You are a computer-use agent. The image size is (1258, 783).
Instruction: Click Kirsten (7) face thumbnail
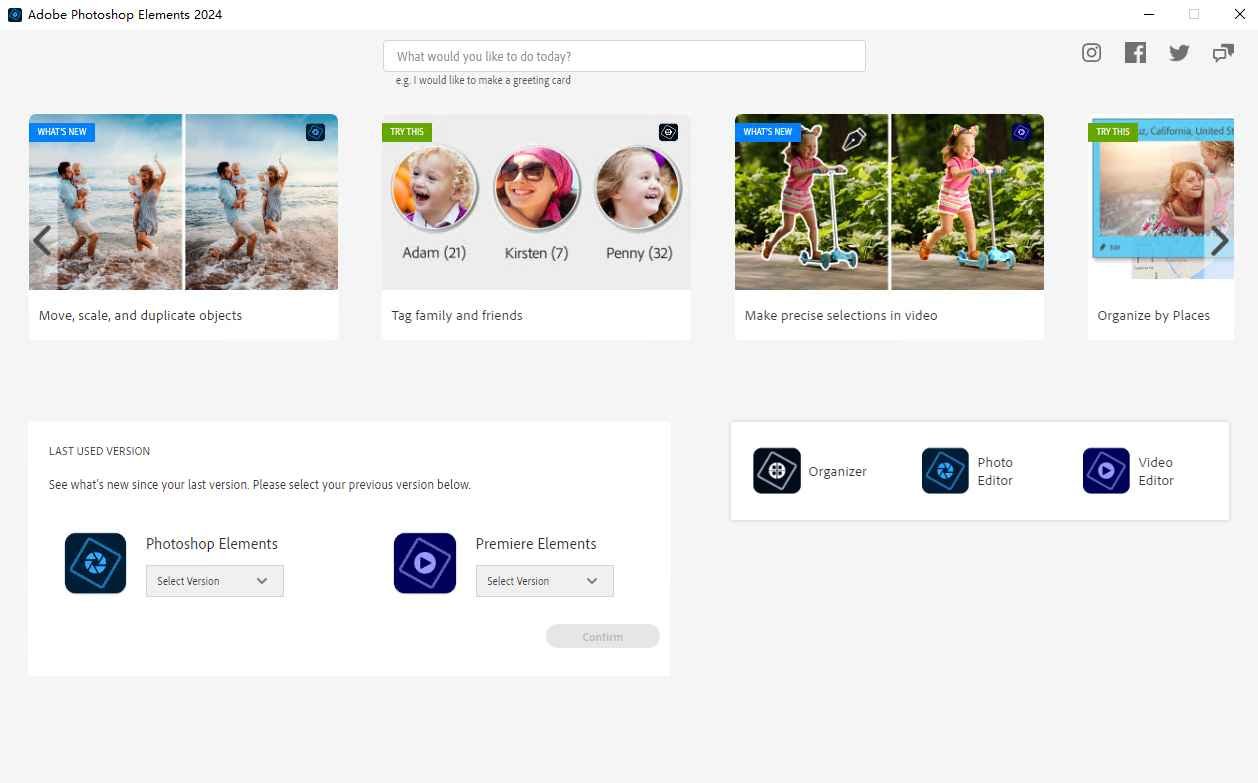coord(537,189)
